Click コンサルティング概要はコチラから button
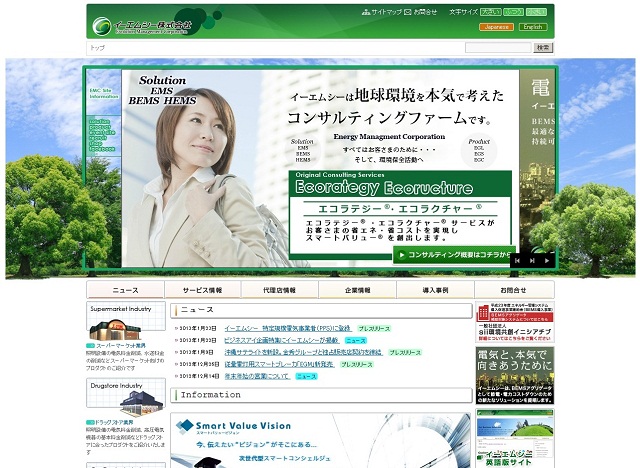This screenshot has height=468, width=640. (x=454, y=255)
